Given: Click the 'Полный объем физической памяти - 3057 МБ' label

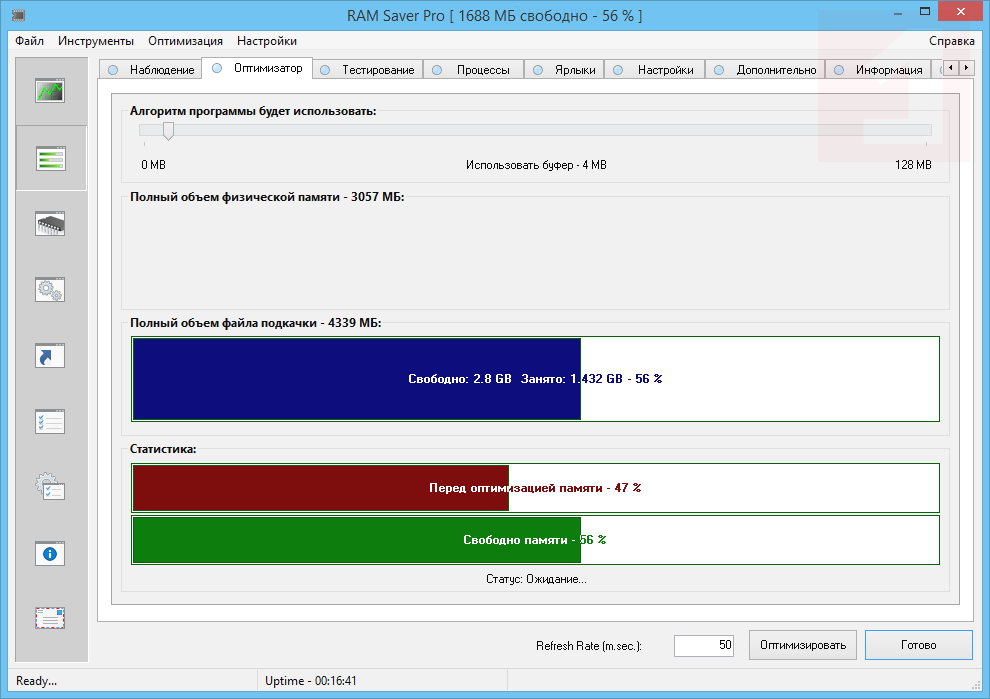Looking at the screenshot, I should point(267,197).
